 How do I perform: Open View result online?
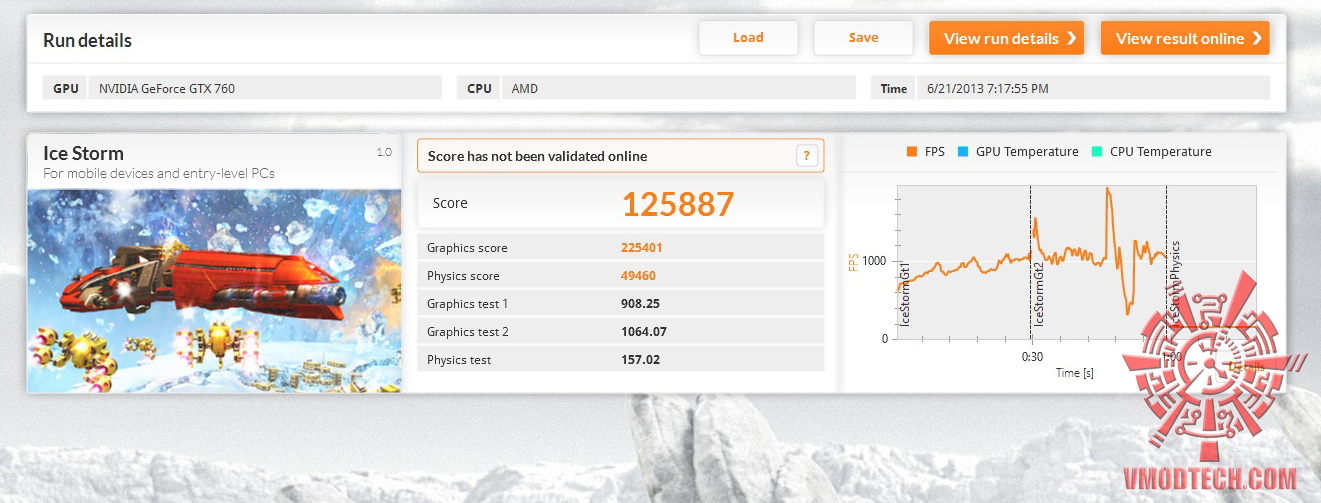click(x=1185, y=38)
